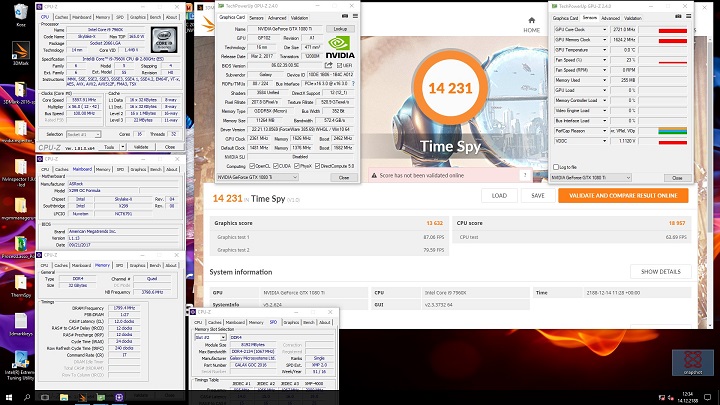
Task: Open the Recycle Bin desktop icon
Action: pos(21,14)
